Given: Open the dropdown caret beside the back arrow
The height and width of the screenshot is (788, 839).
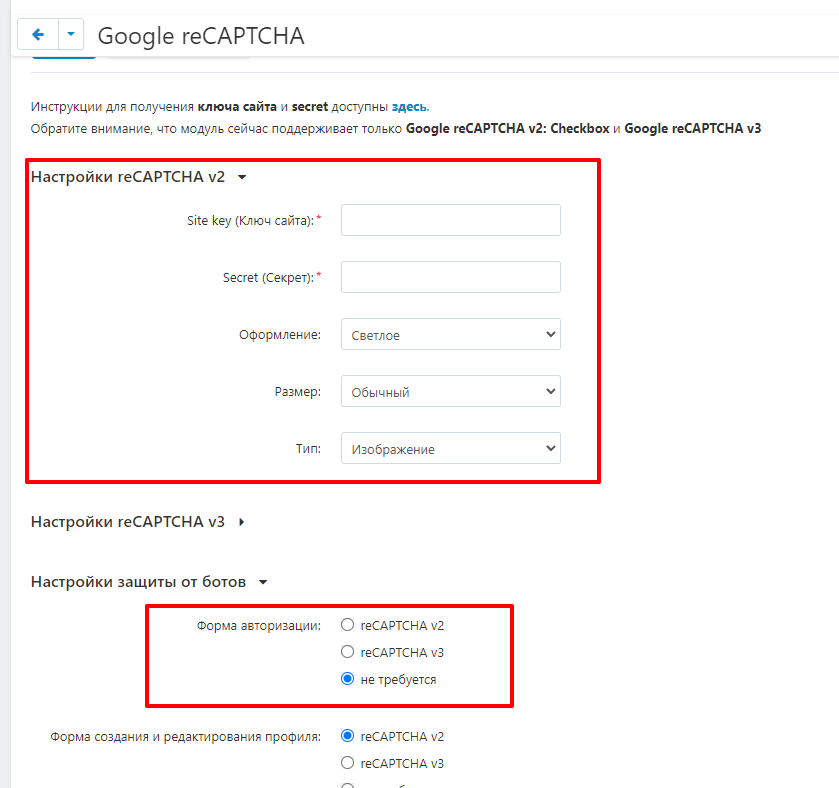Looking at the screenshot, I should (71, 35).
